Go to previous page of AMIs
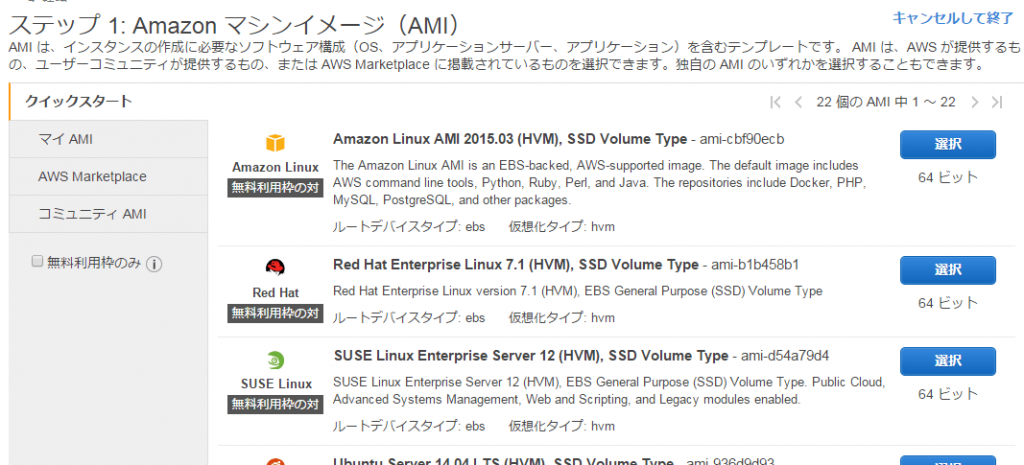This screenshot has height=465, width=1024. [798, 102]
